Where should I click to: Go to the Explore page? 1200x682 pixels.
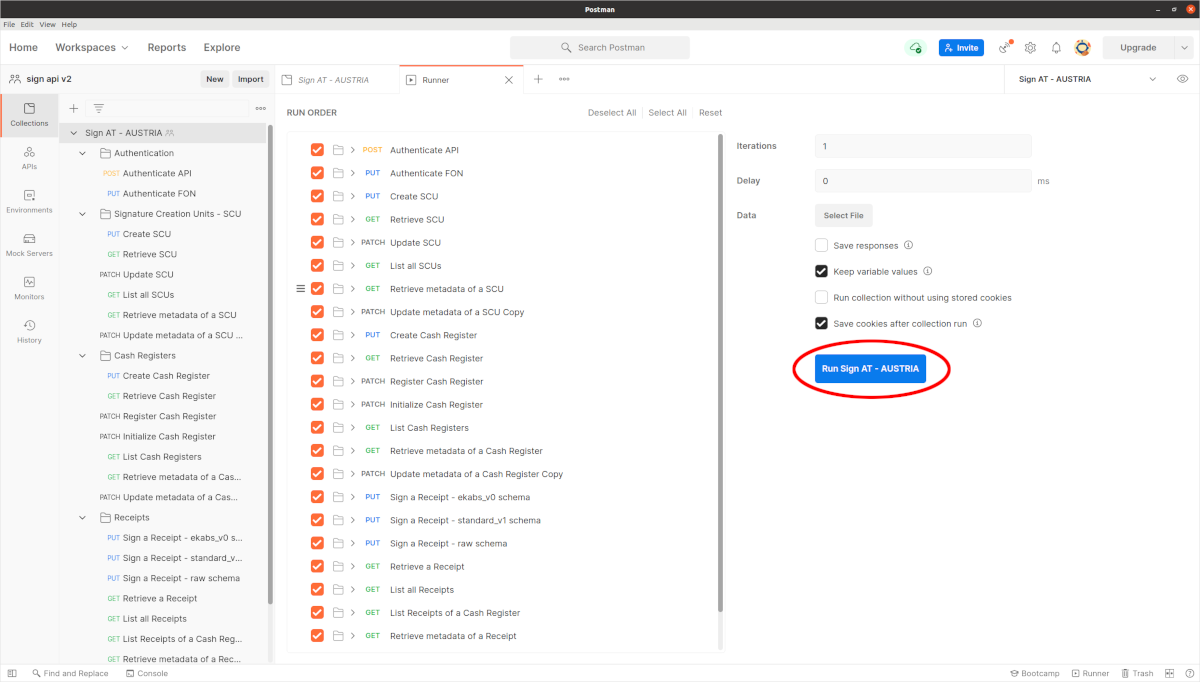pos(222,47)
